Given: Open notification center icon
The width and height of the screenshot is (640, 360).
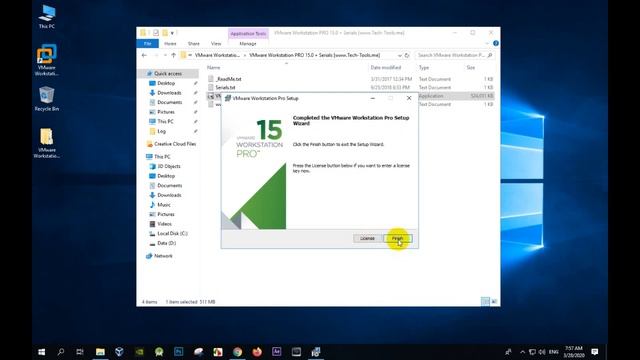Looking at the screenshot, I should click(595, 352).
